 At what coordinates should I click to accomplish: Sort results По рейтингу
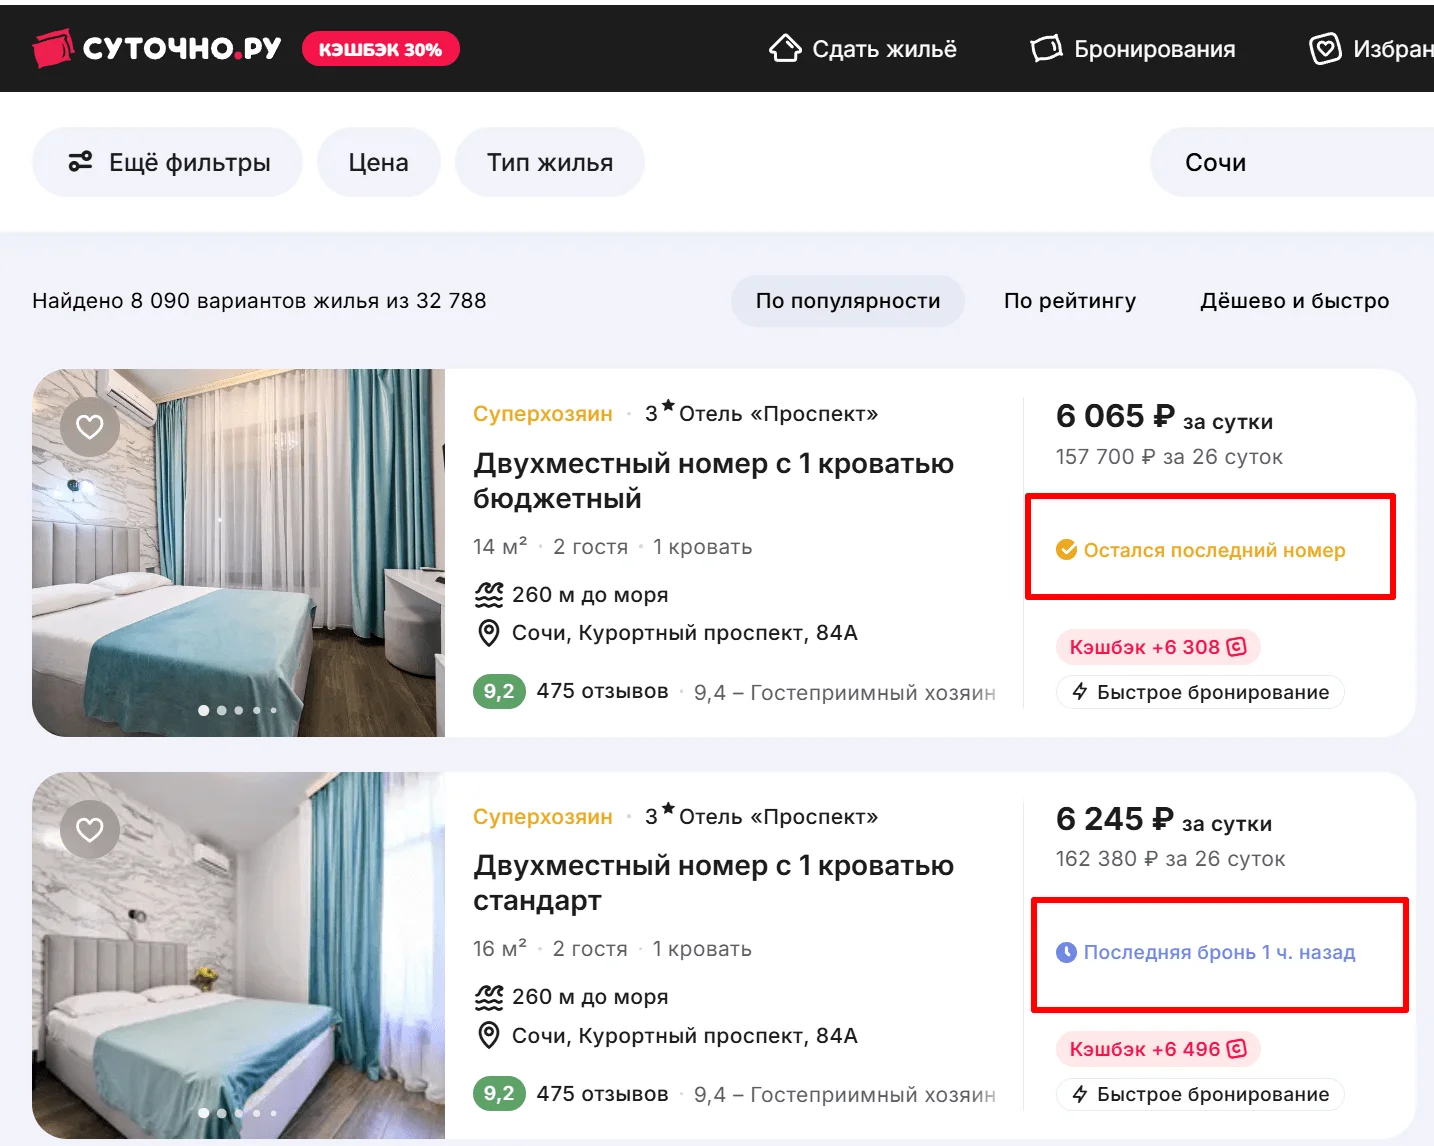(1069, 301)
